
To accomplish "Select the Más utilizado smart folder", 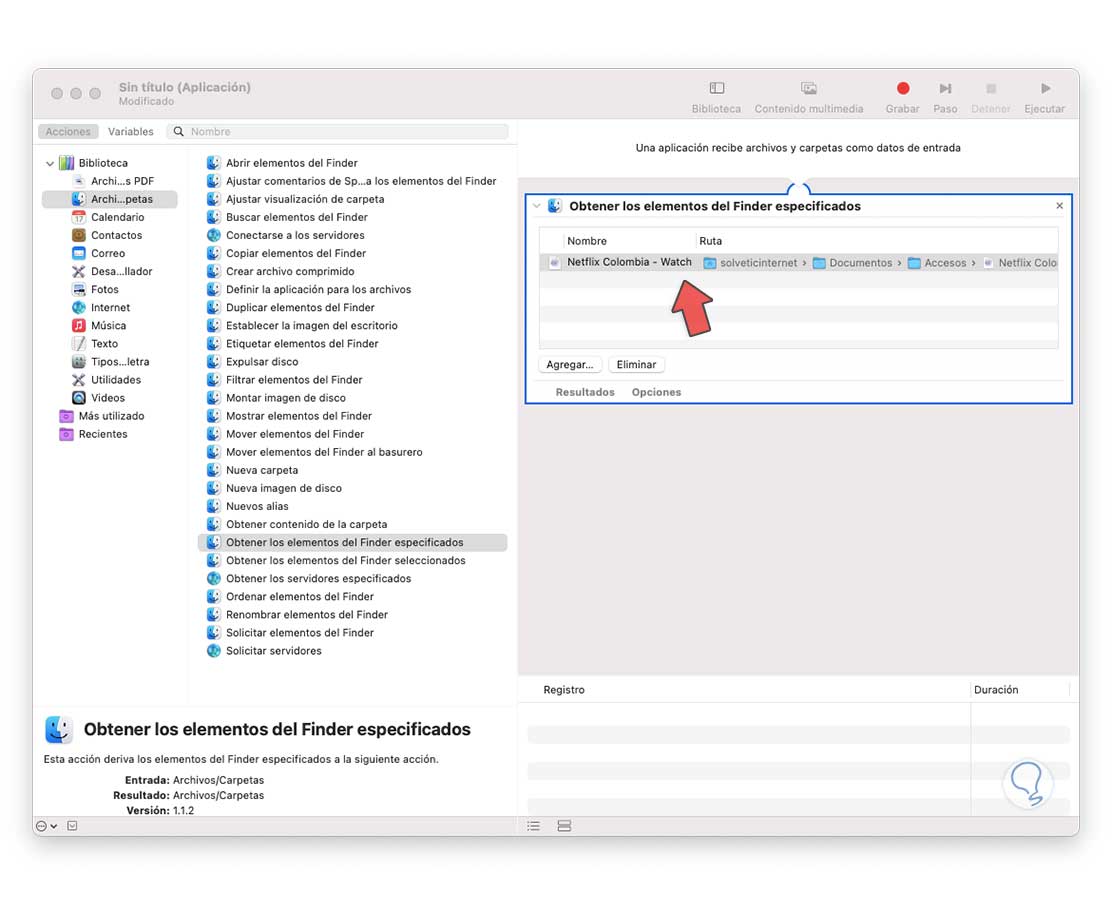I will coord(102,416).
